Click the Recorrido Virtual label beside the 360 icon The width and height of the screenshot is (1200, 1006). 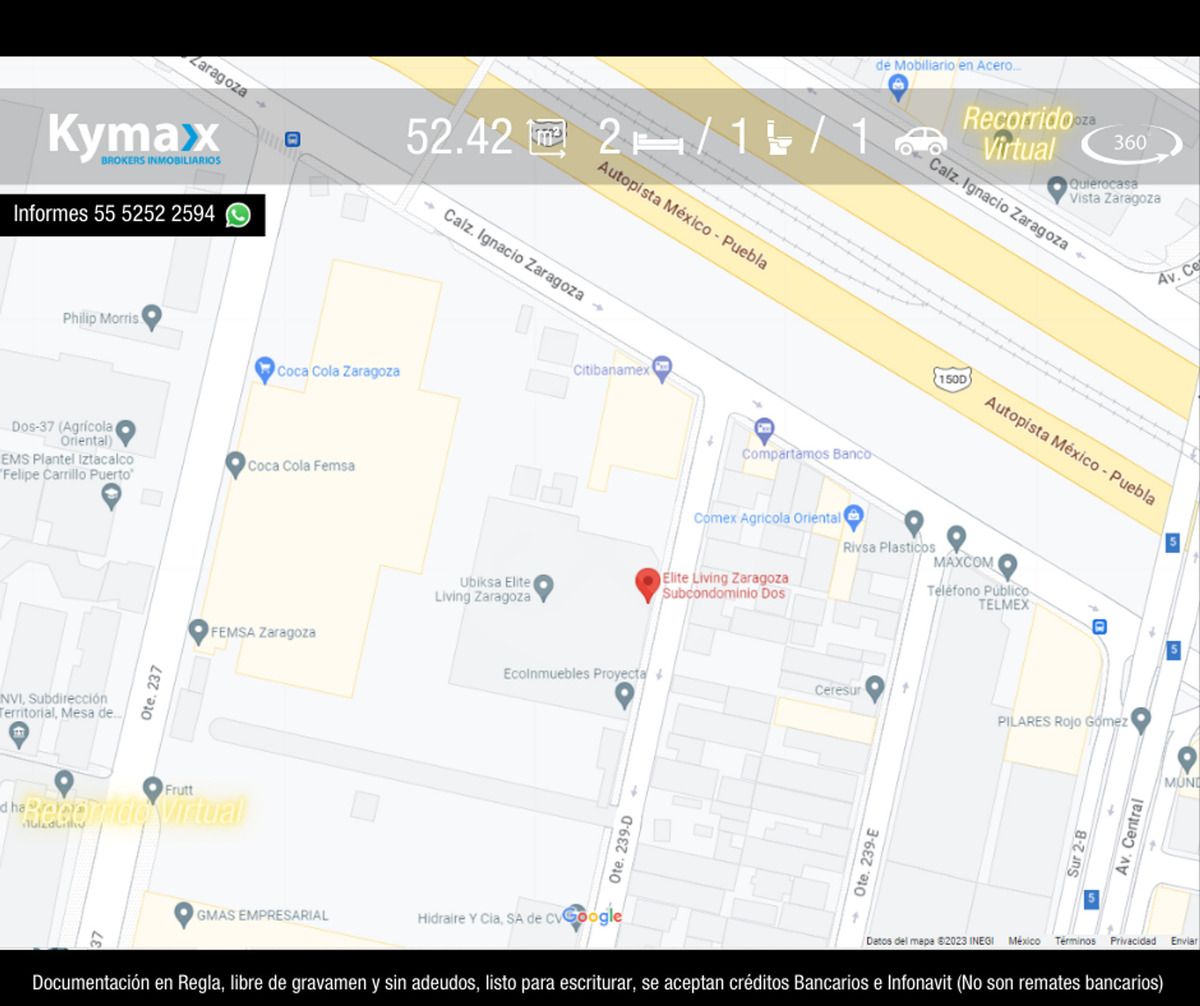(x=1017, y=134)
